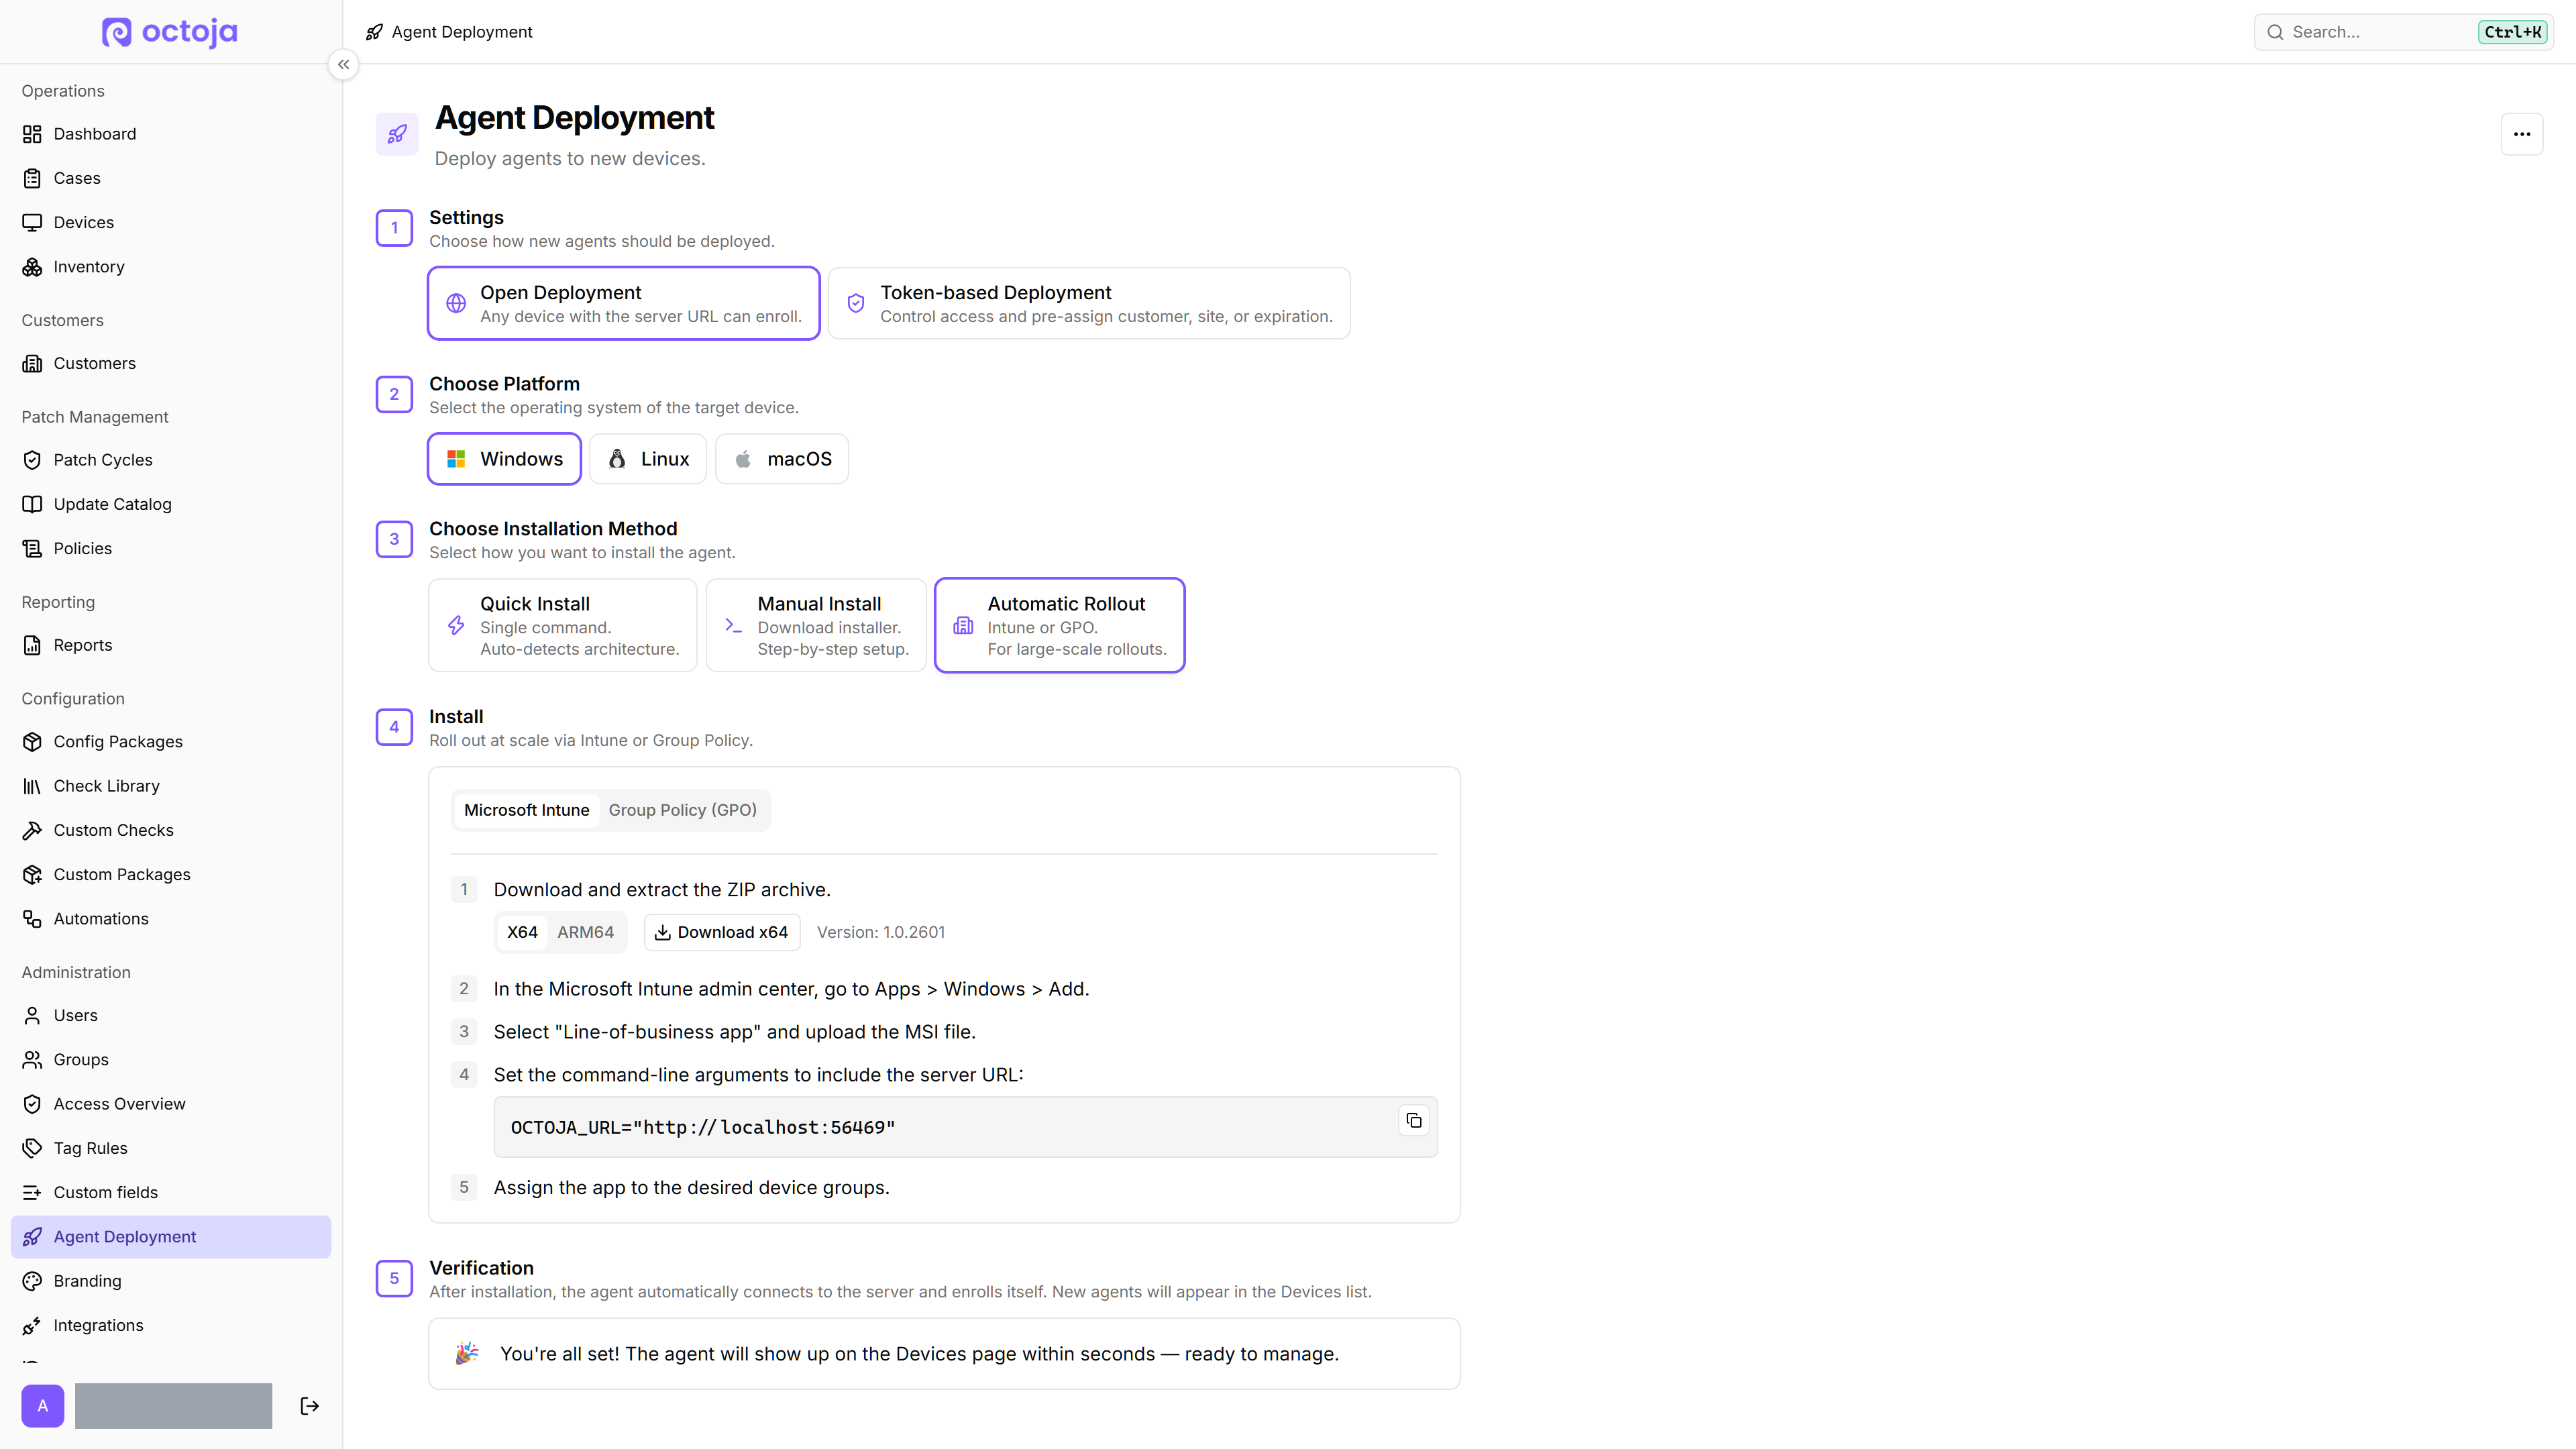Open the Customers page
This screenshot has height=1449, width=2576.
171,363
